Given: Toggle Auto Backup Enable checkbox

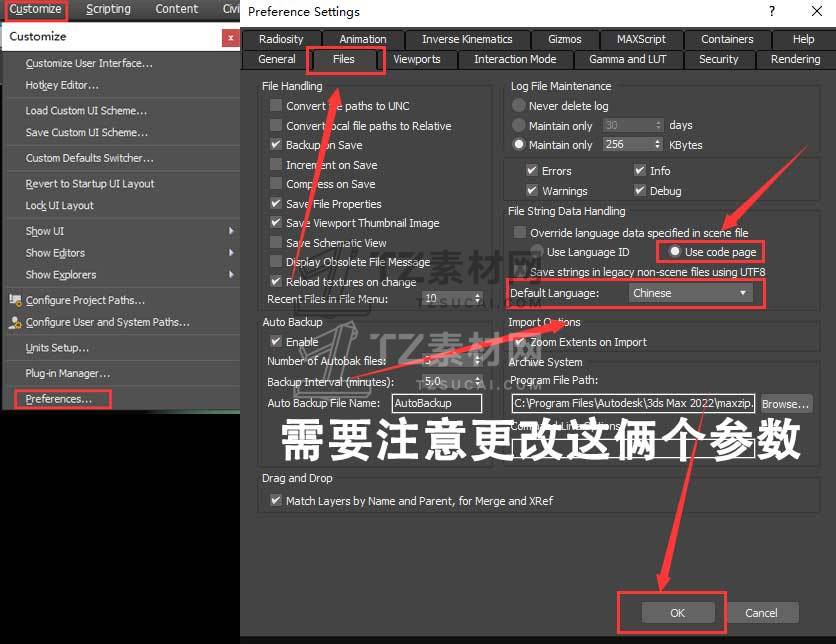Looking at the screenshot, I should coord(276,341).
